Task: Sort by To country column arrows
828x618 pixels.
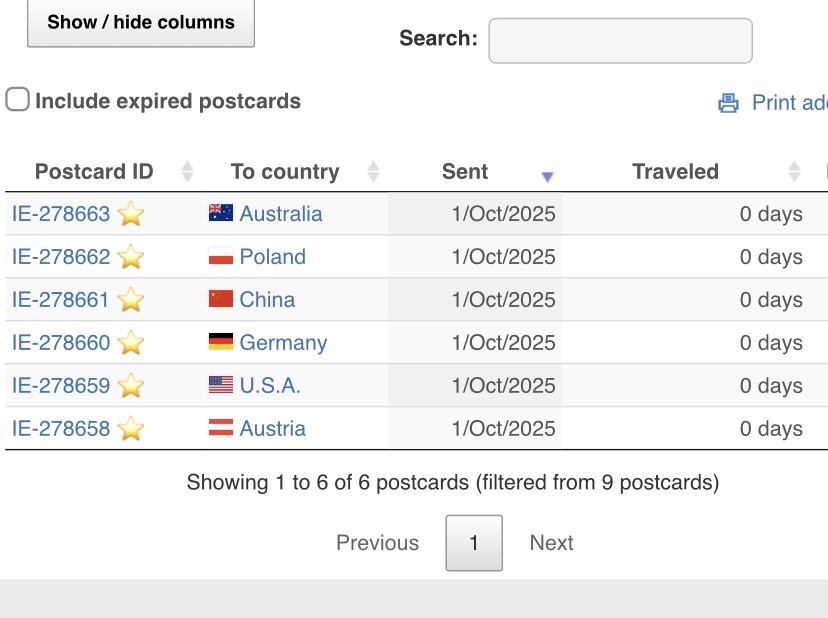Action: tap(373, 172)
